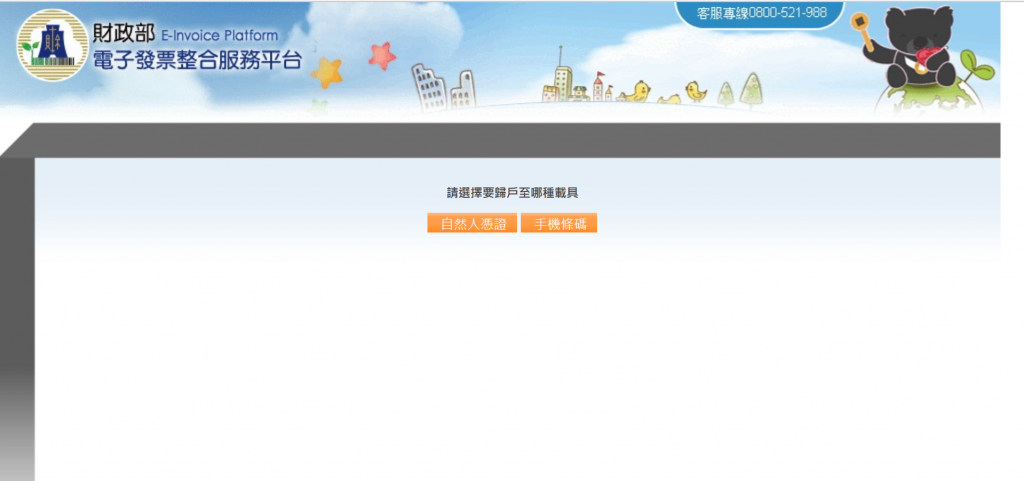Click the 客服專線0800-521-988 hotline badge
The image size is (1024, 481).
coord(761,14)
